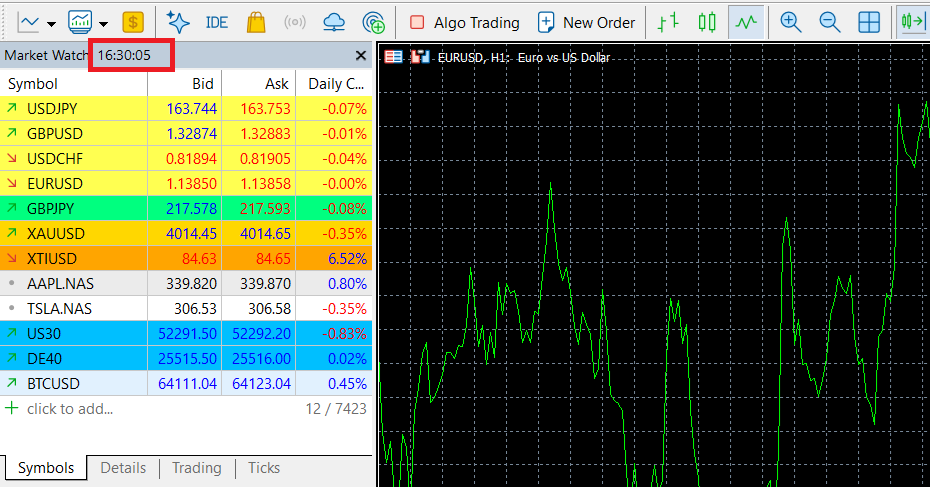Viewport: 930px width, 487px height.
Task: Open the chart templates icon
Action: [x=80, y=23]
